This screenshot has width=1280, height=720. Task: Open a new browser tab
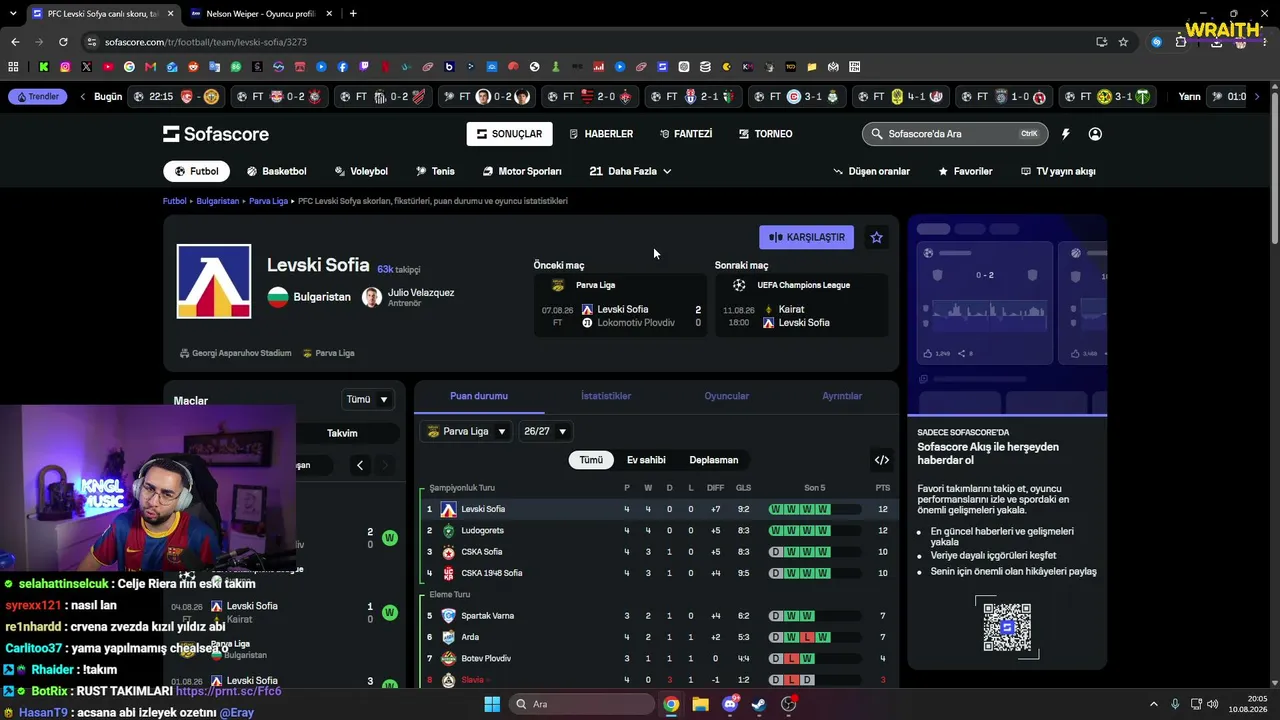(353, 14)
